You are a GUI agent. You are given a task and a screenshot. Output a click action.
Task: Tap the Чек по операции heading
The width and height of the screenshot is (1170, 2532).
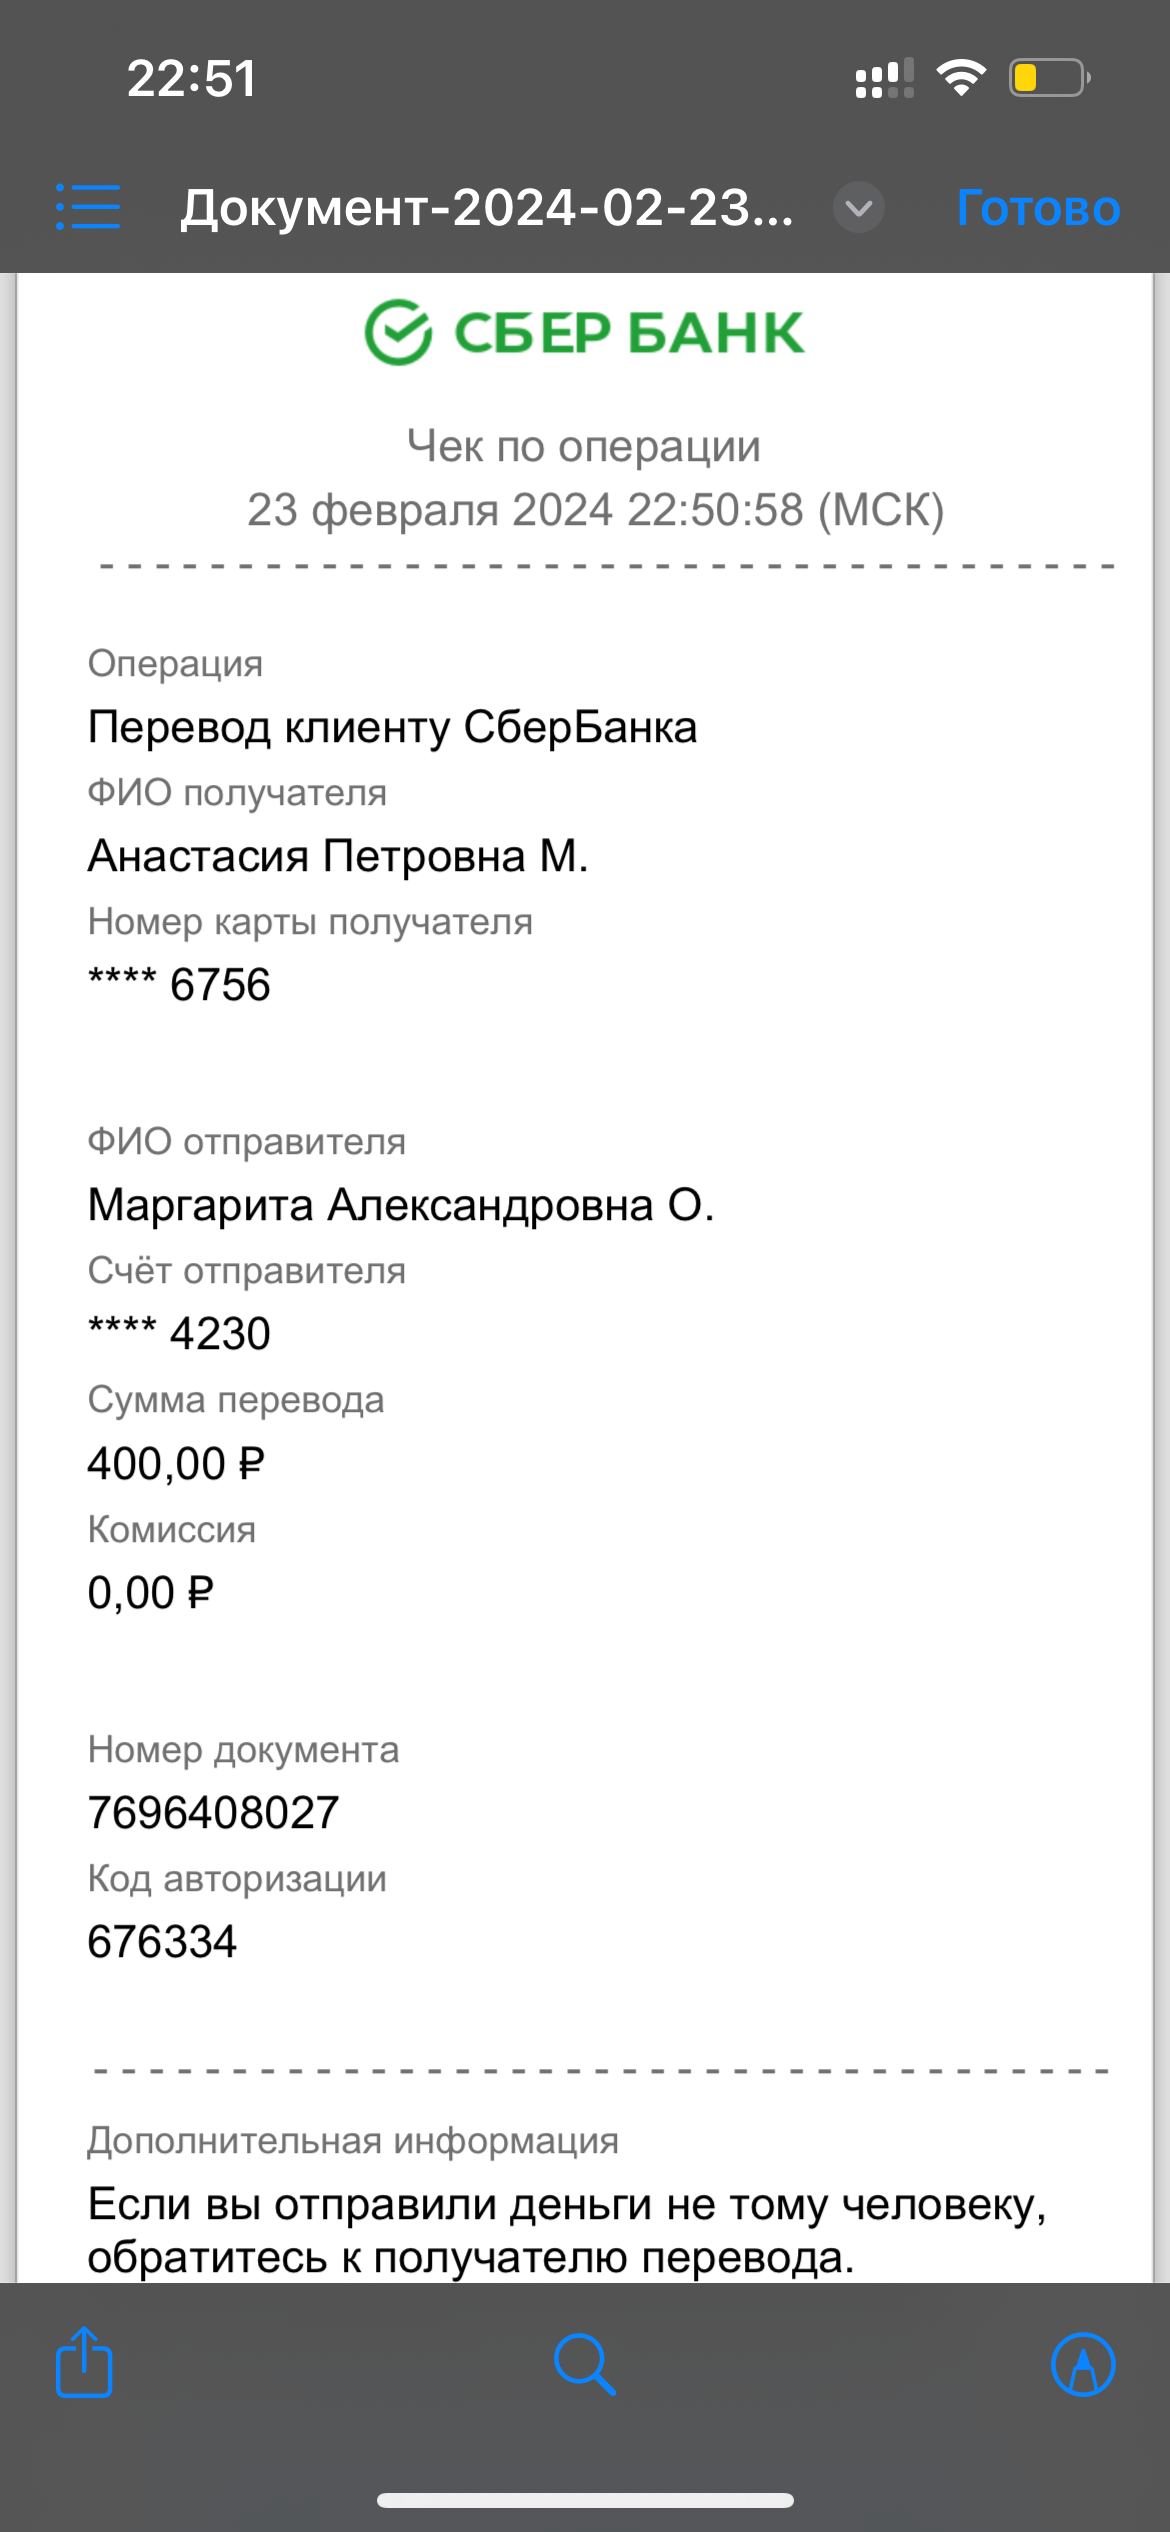(x=584, y=446)
